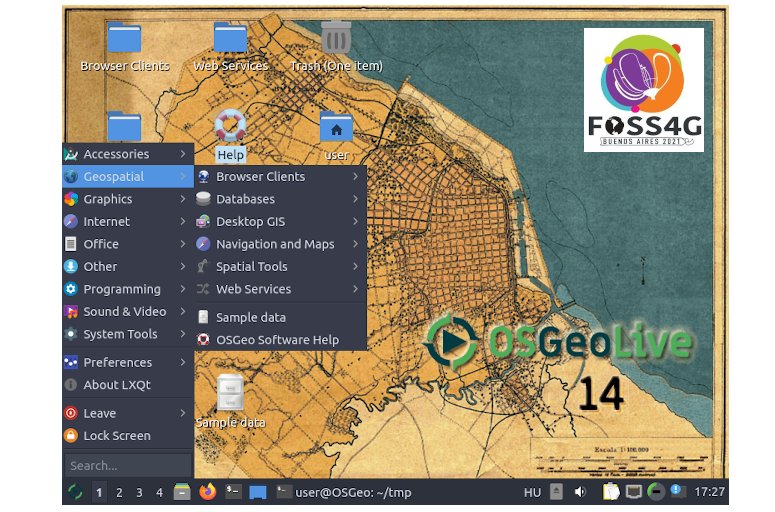Open the System Tools menu category

point(128,334)
